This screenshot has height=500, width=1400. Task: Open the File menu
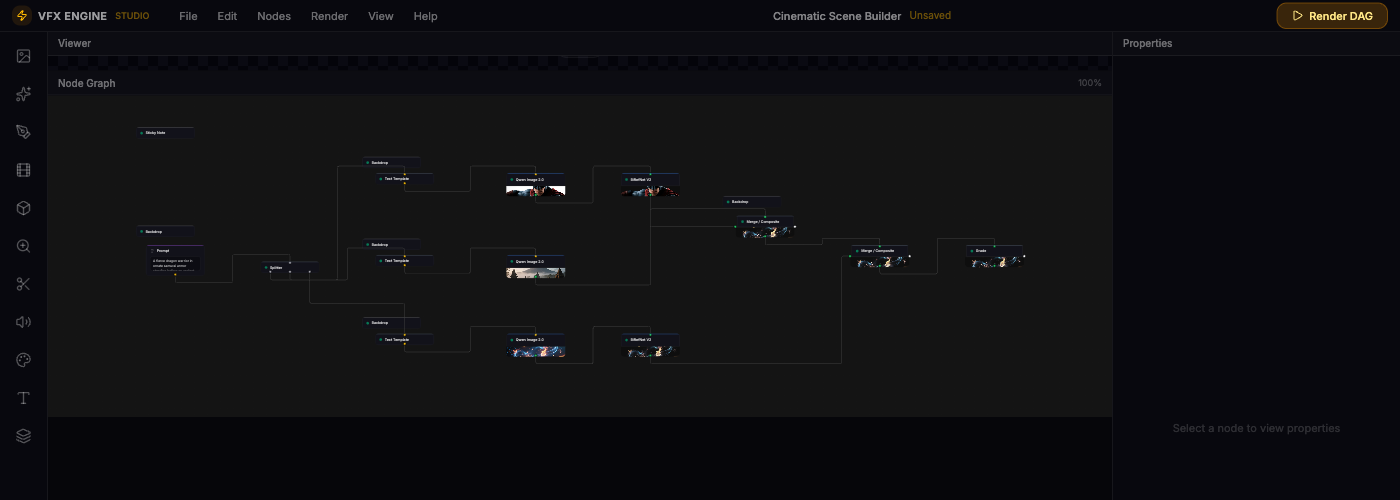pos(188,16)
